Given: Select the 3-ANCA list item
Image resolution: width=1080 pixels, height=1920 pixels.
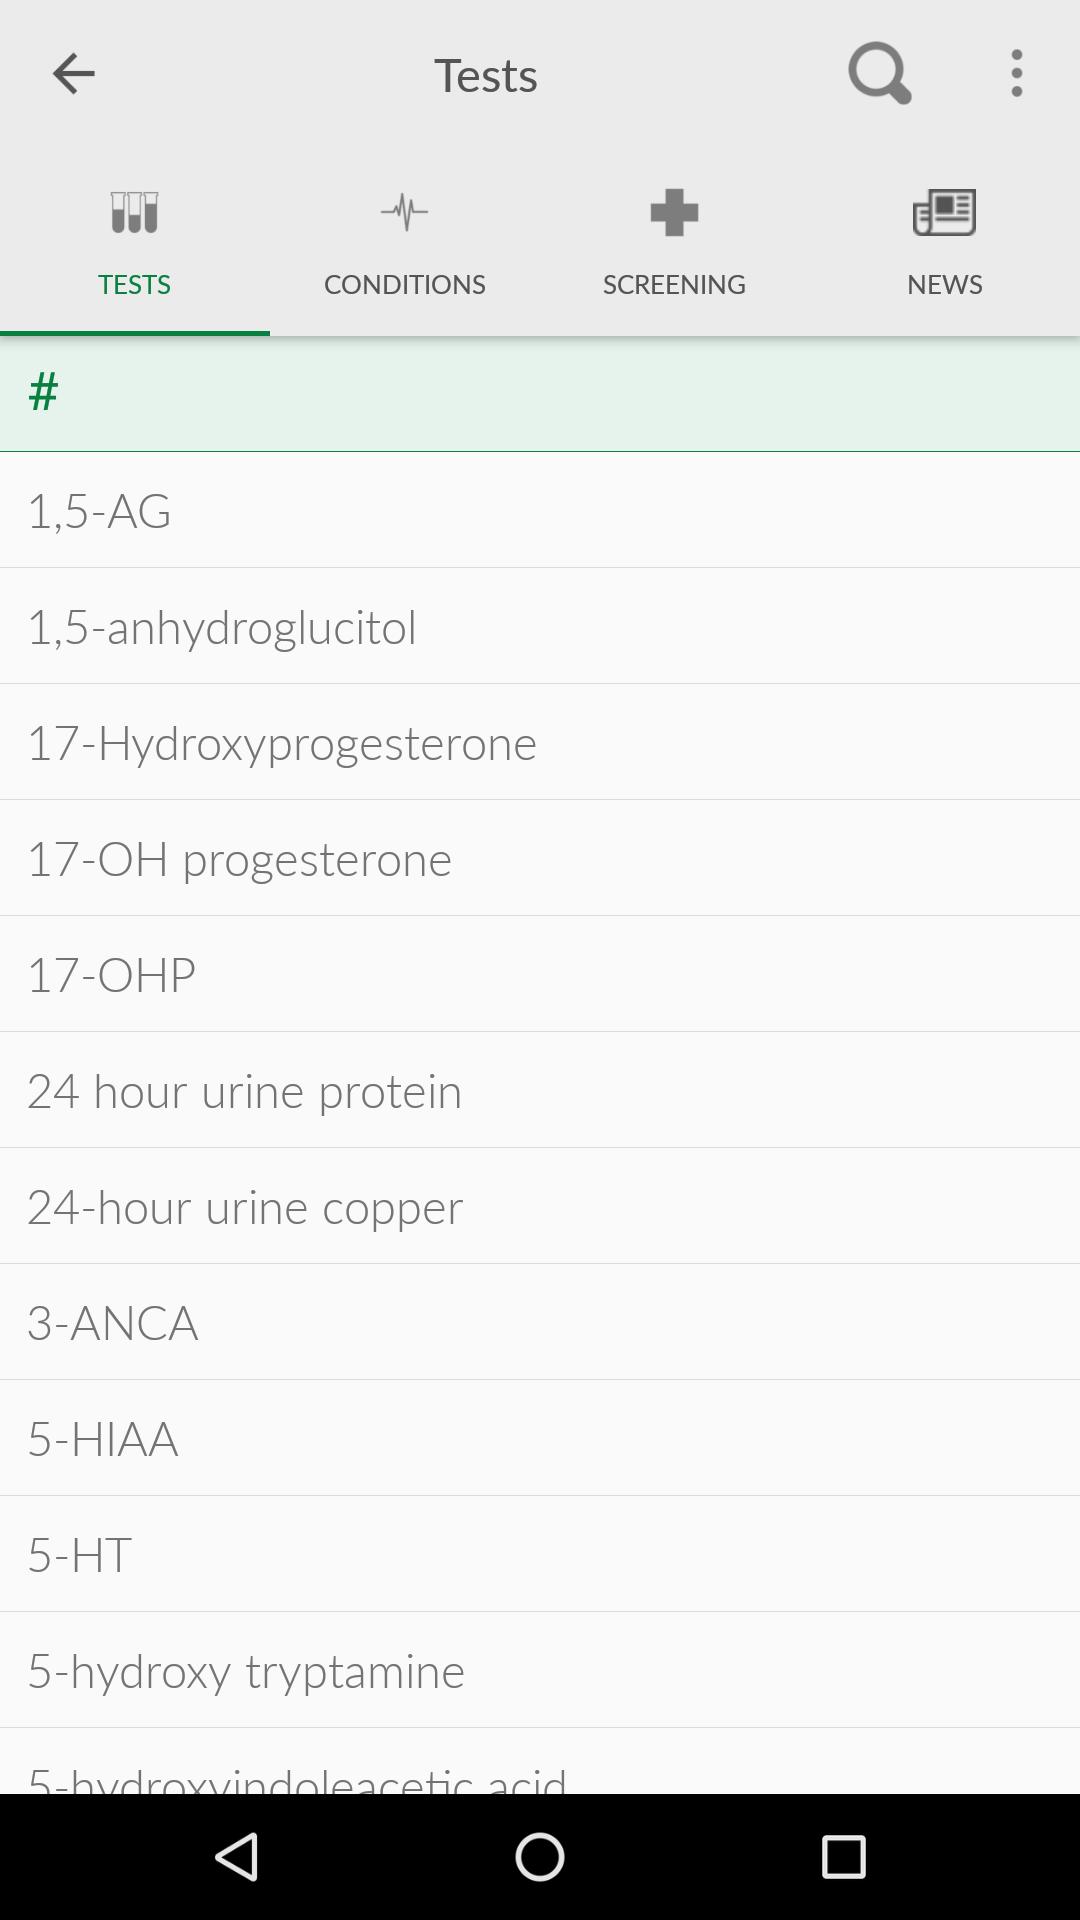Looking at the screenshot, I should (x=540, y=1322).
